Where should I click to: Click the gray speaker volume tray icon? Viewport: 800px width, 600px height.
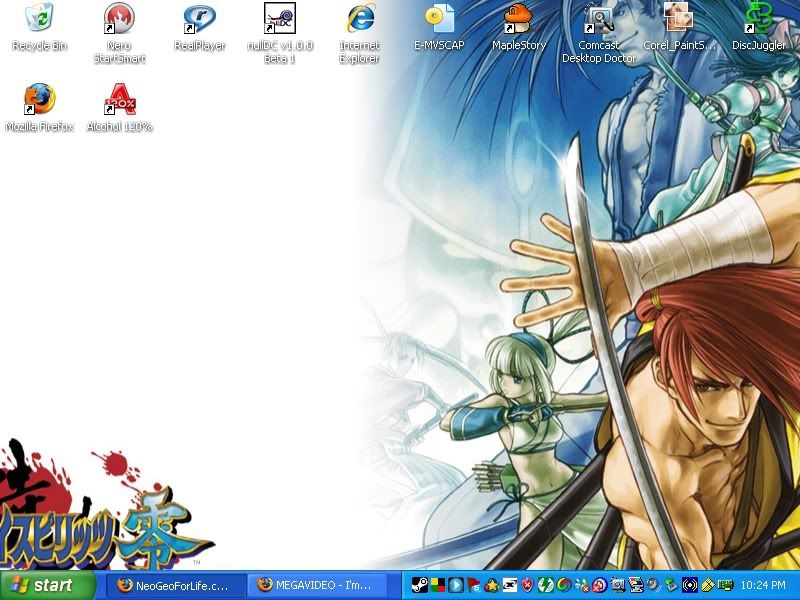(x=654, y=585)
